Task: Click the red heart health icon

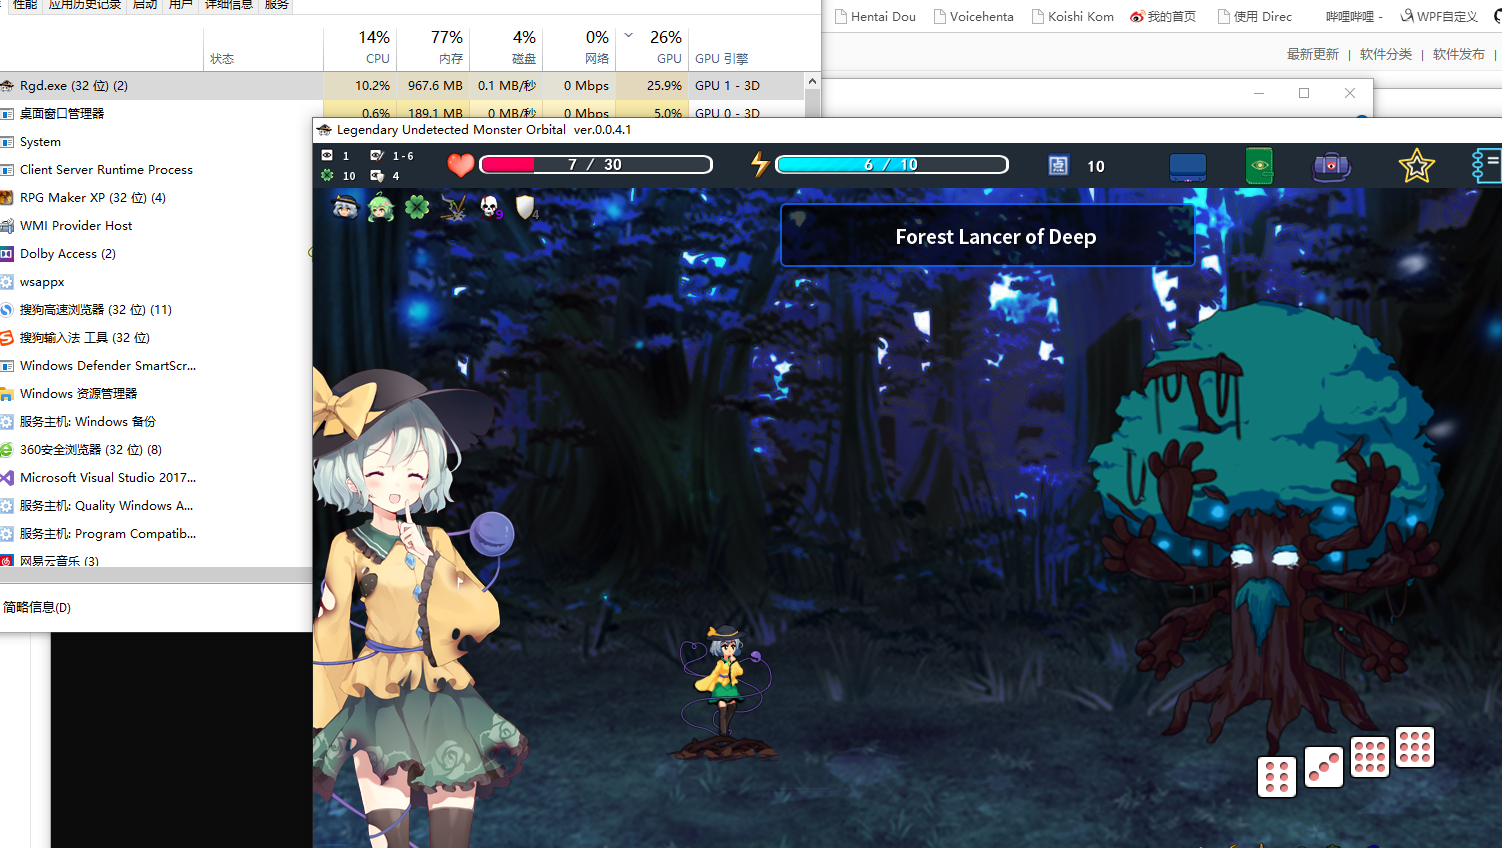Action: (x=460, y=165)
